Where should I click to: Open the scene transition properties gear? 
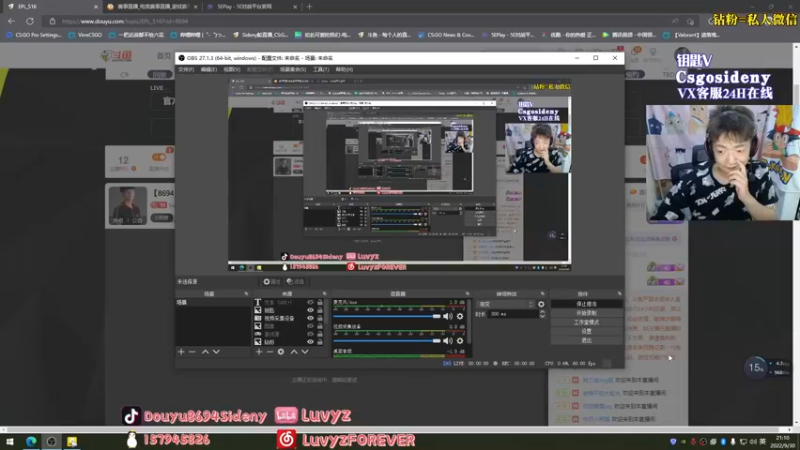[x=541, y=304]
